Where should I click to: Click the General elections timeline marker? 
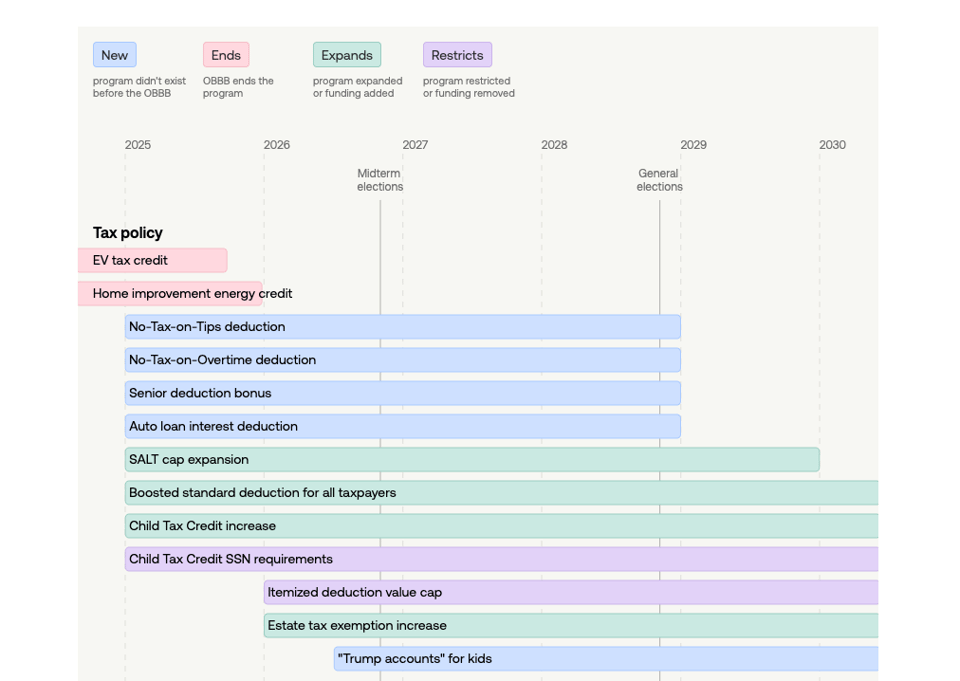tap(659, 180)
